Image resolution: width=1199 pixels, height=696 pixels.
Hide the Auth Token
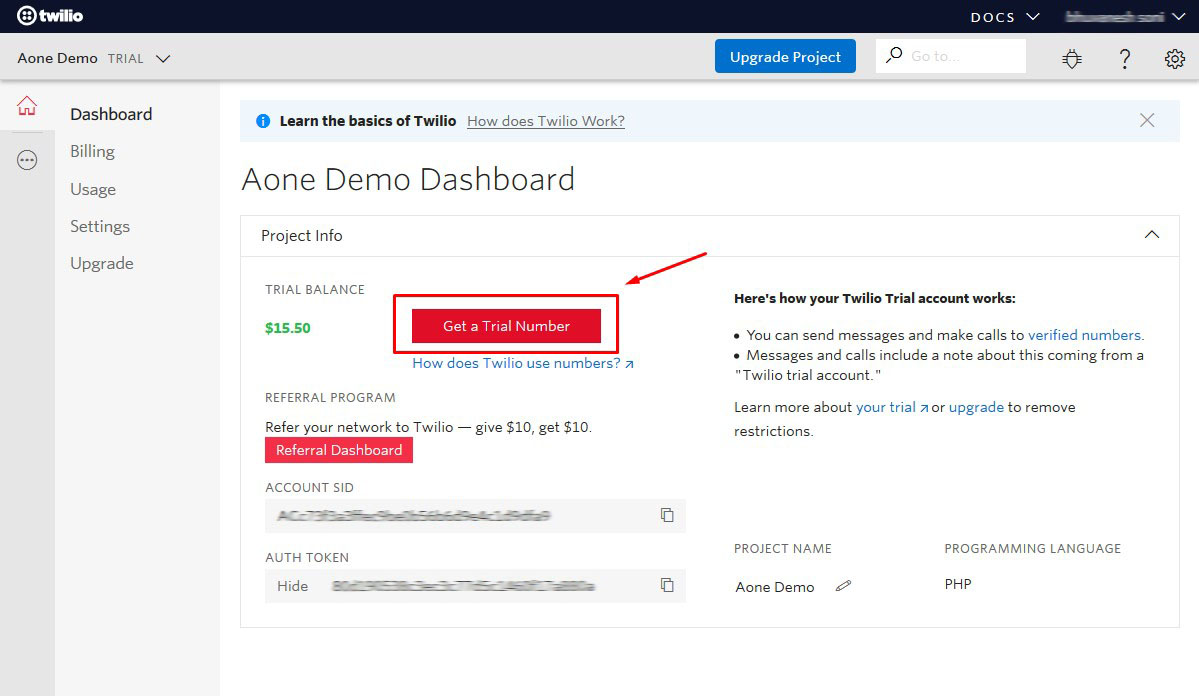pos(292,586)
